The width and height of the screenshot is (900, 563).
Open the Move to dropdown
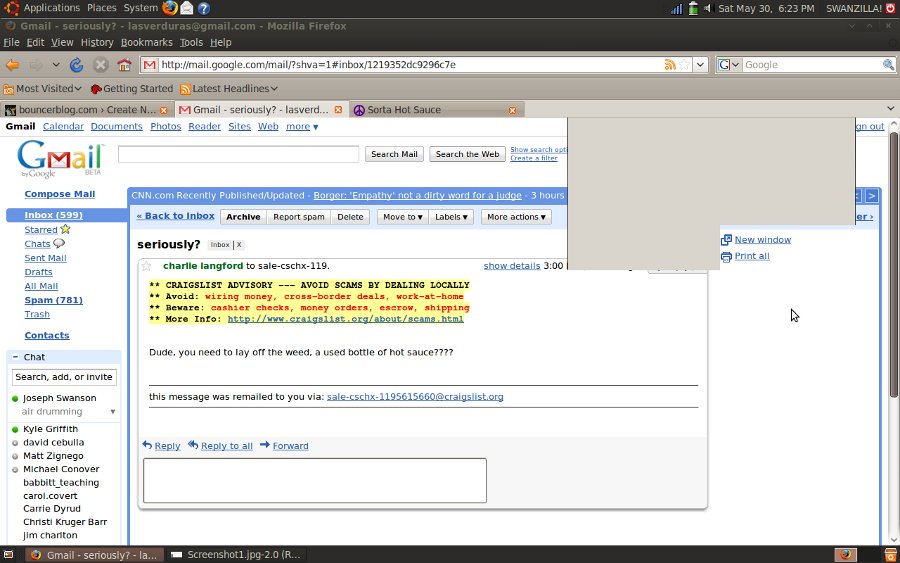tap(402, 217)
